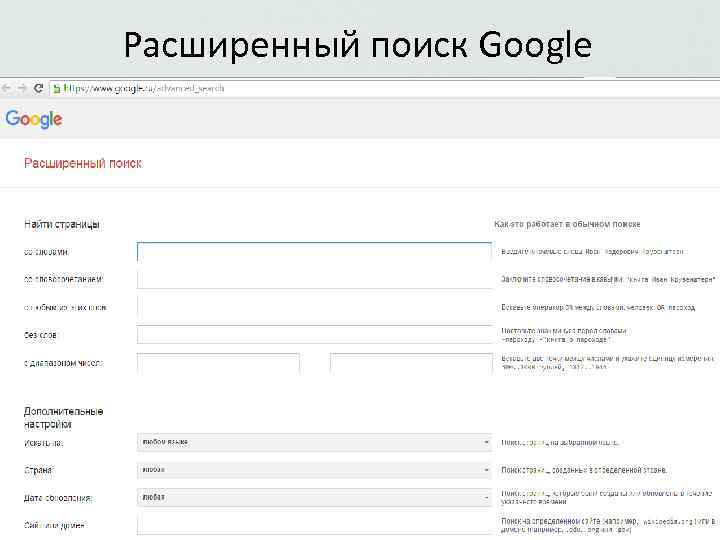Image resolution: width=720 pixels, height=540 pixels.
Task: Open the "Дата обновления" dropdown
Action: pos(314,498)
